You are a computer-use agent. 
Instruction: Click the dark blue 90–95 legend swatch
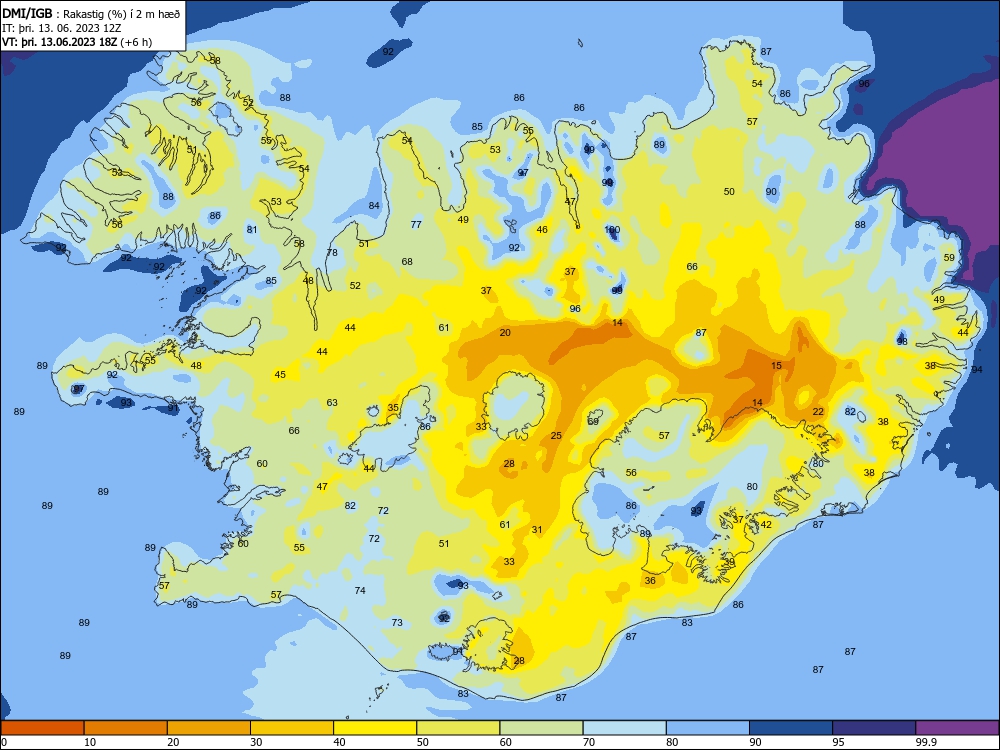pos(791,728)
